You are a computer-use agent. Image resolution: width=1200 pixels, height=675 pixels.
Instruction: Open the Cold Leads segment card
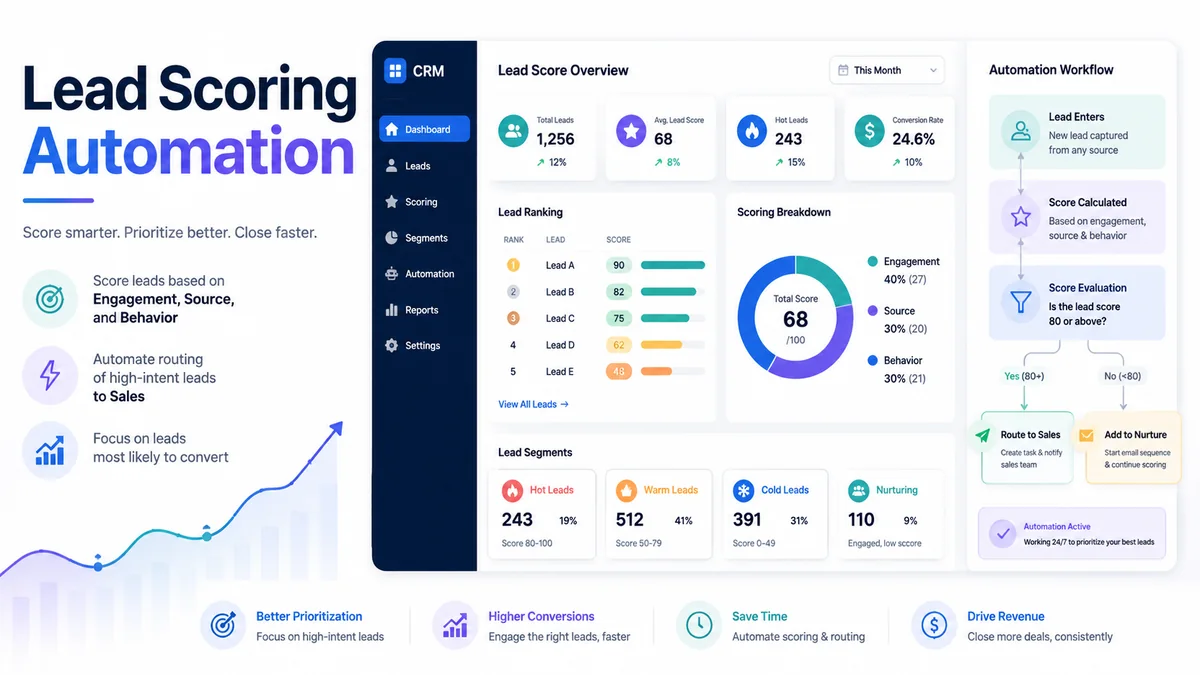775,514
